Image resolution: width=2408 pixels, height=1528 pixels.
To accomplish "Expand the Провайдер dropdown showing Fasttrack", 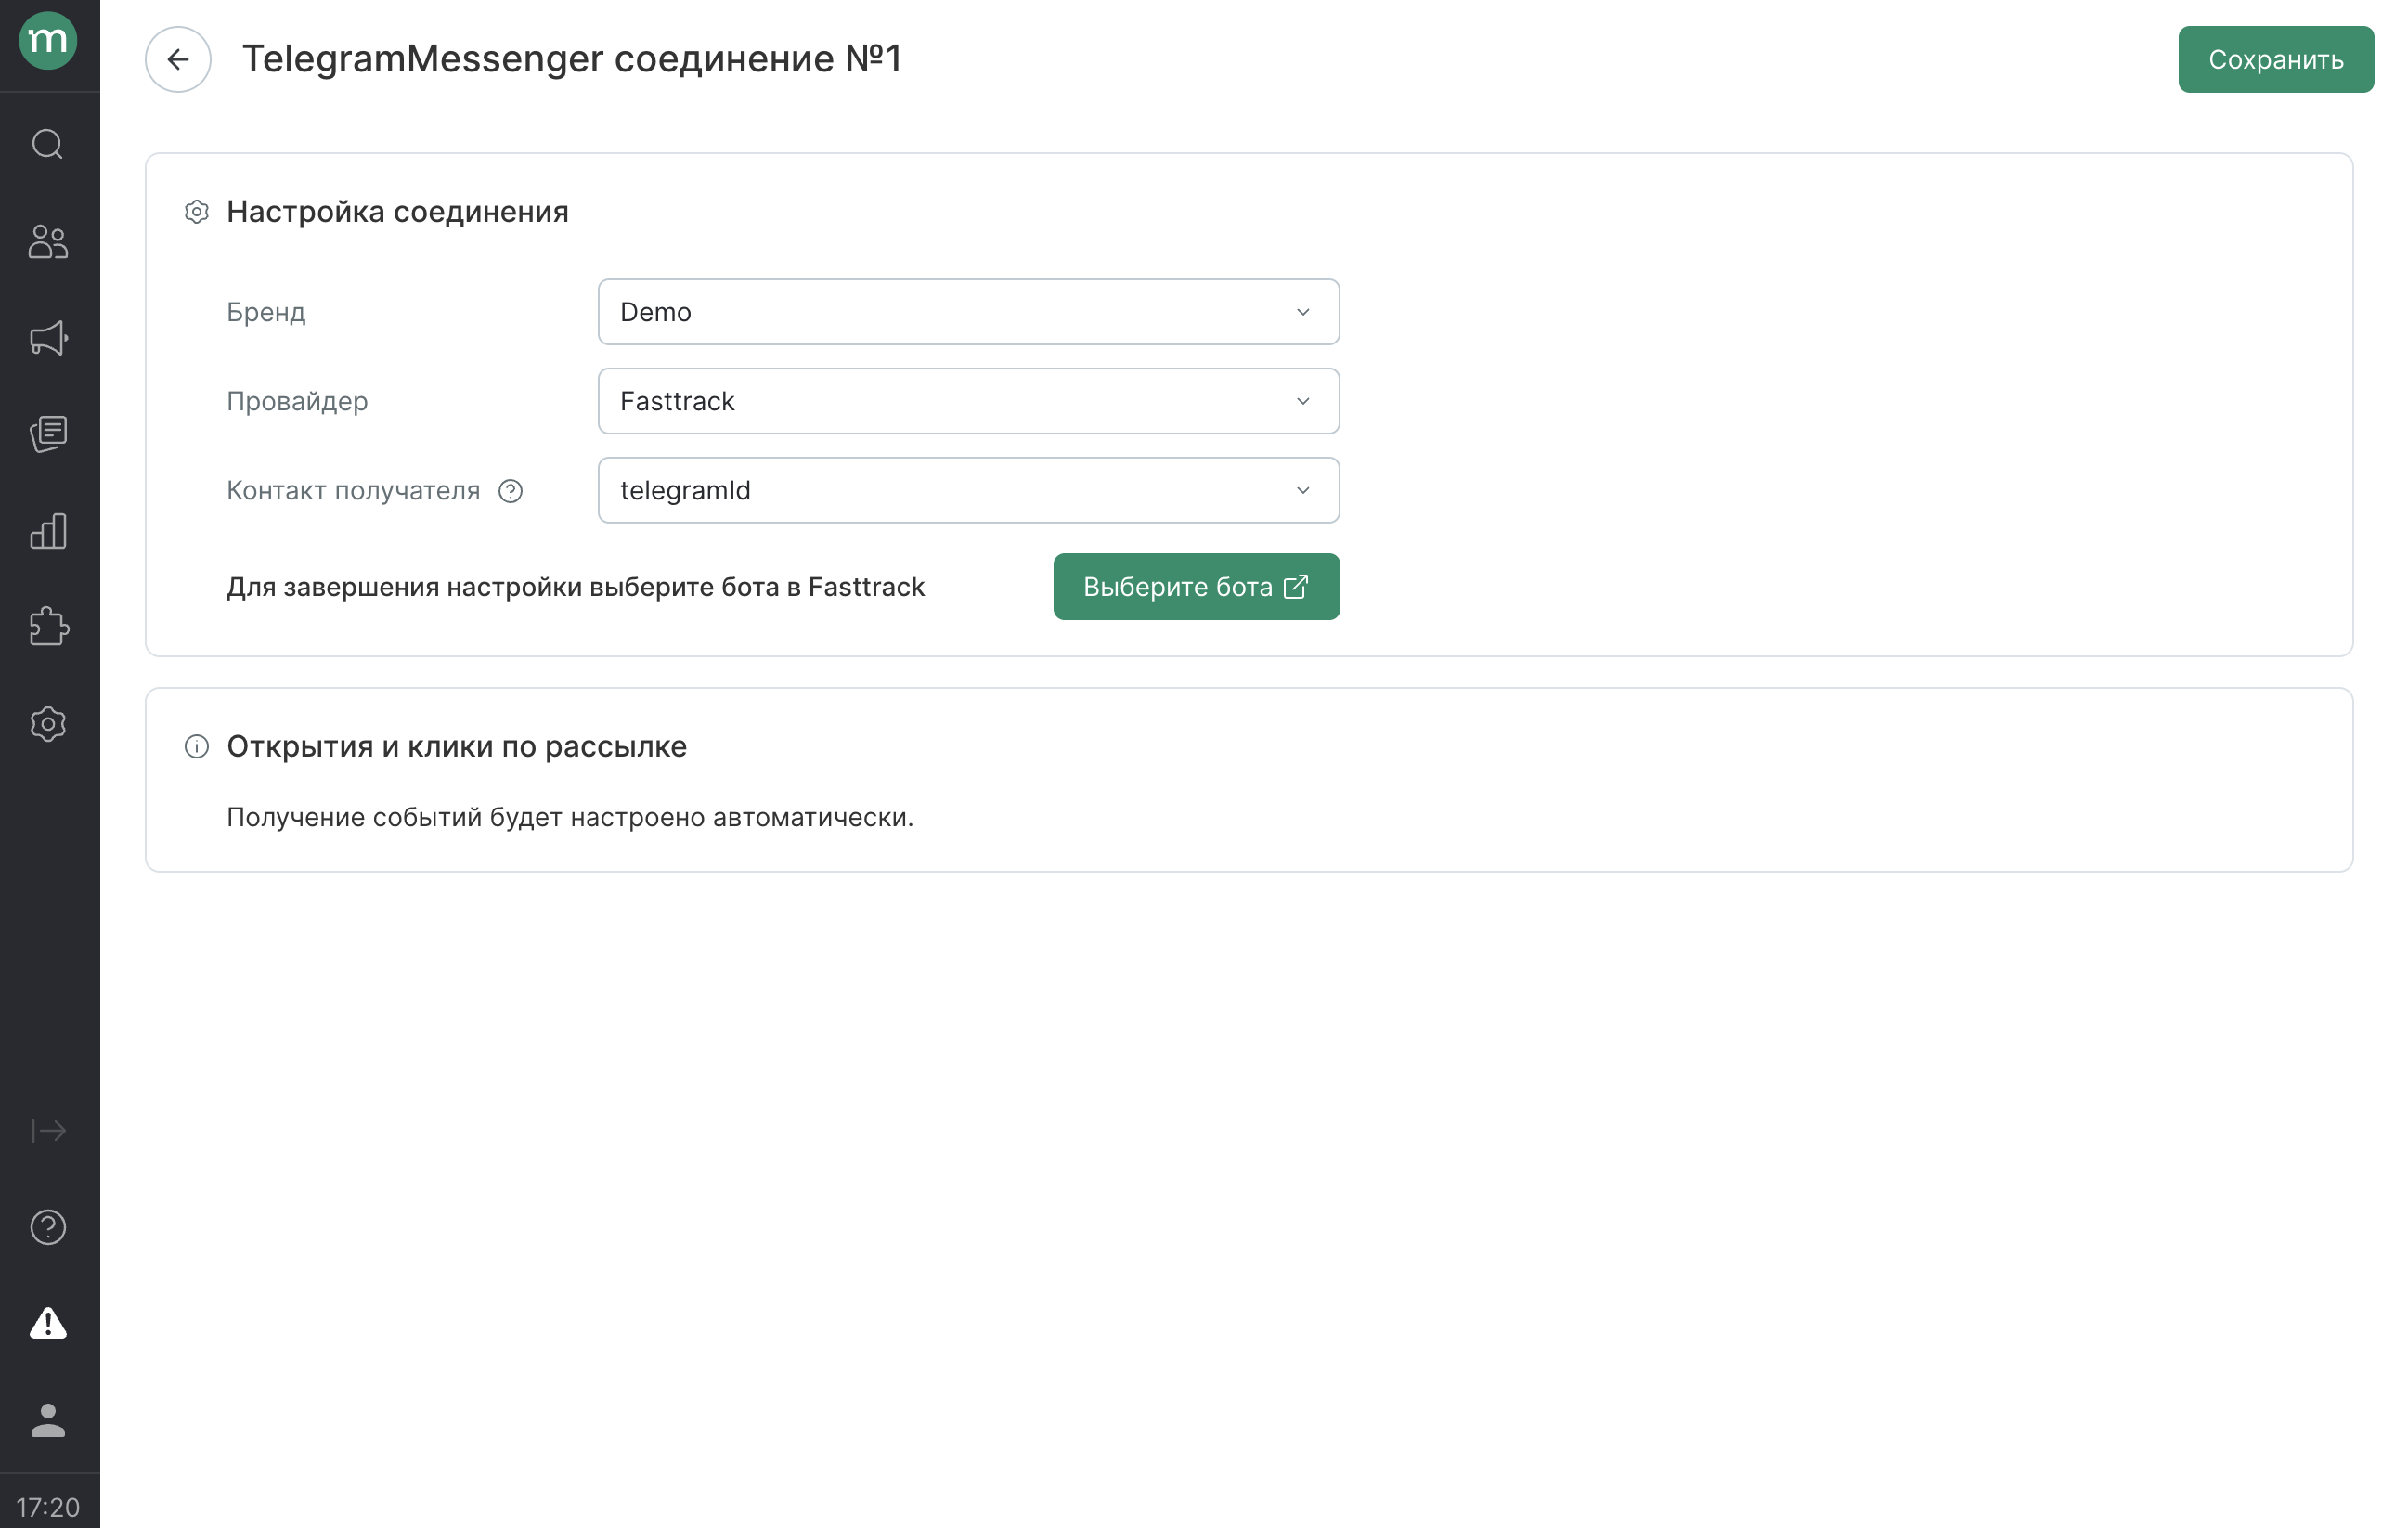I will pos(968,401).
